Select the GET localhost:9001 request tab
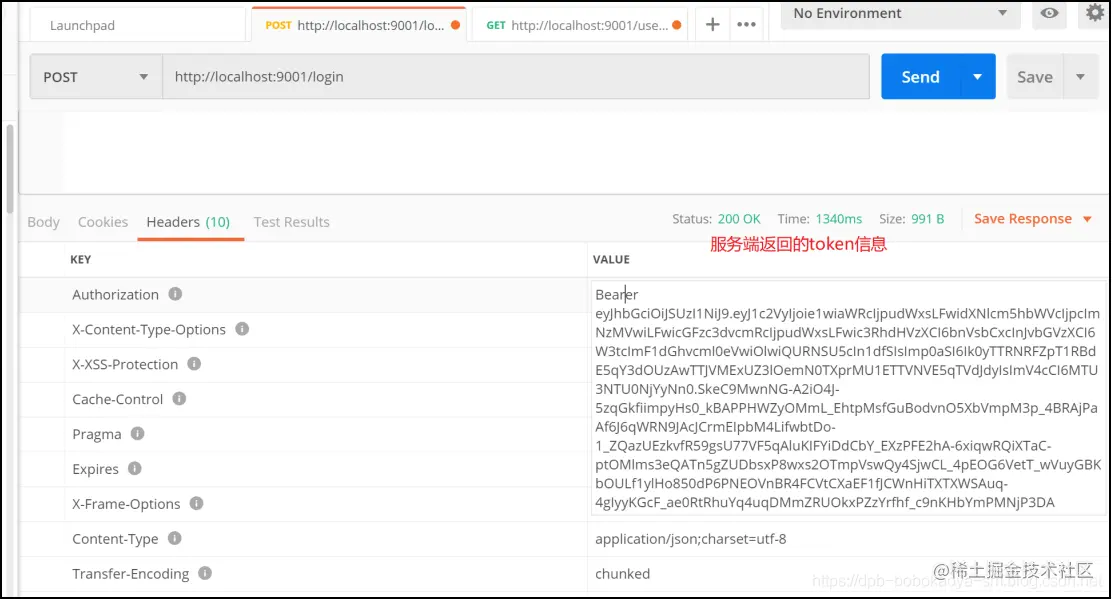This screenshot has width=1112, height=599. coord(579,25)
